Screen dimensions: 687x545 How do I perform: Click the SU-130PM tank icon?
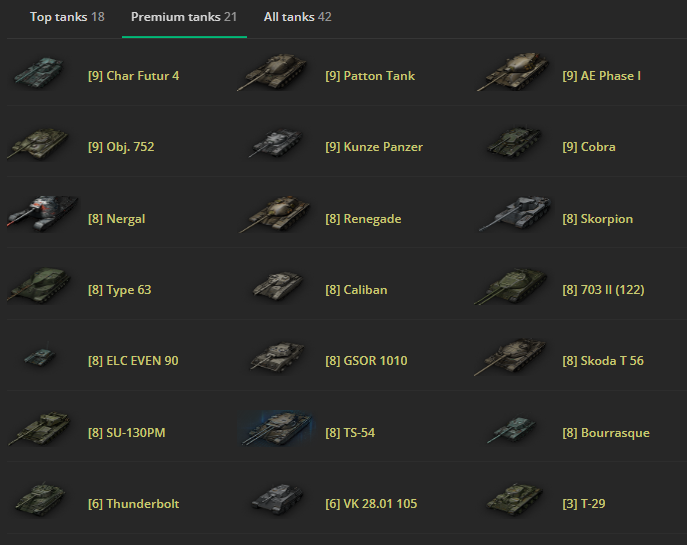[x=39, y=428]
